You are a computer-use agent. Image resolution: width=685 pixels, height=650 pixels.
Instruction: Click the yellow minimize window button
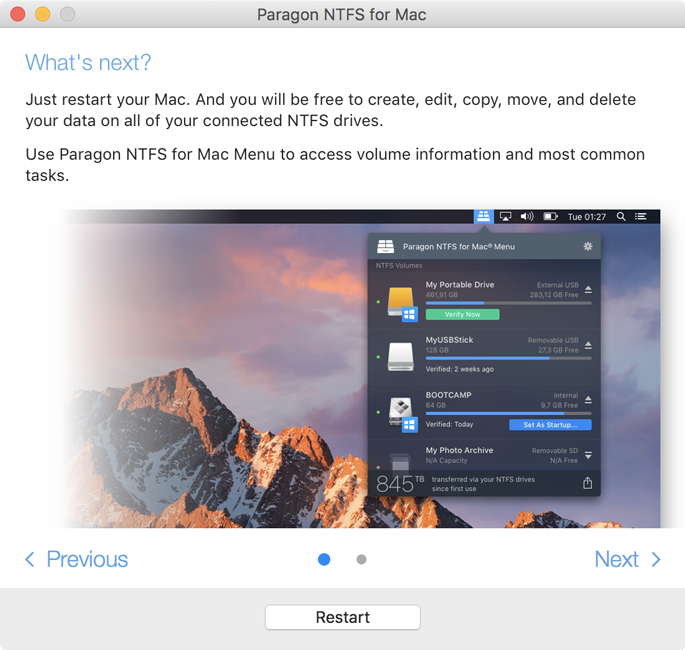[x=43, y=14]
